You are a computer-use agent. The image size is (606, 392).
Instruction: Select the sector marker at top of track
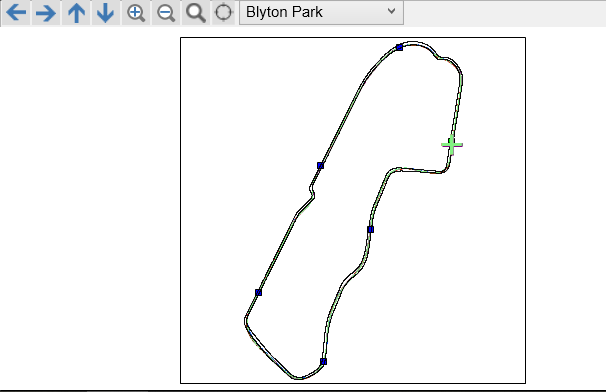point(400,48)
